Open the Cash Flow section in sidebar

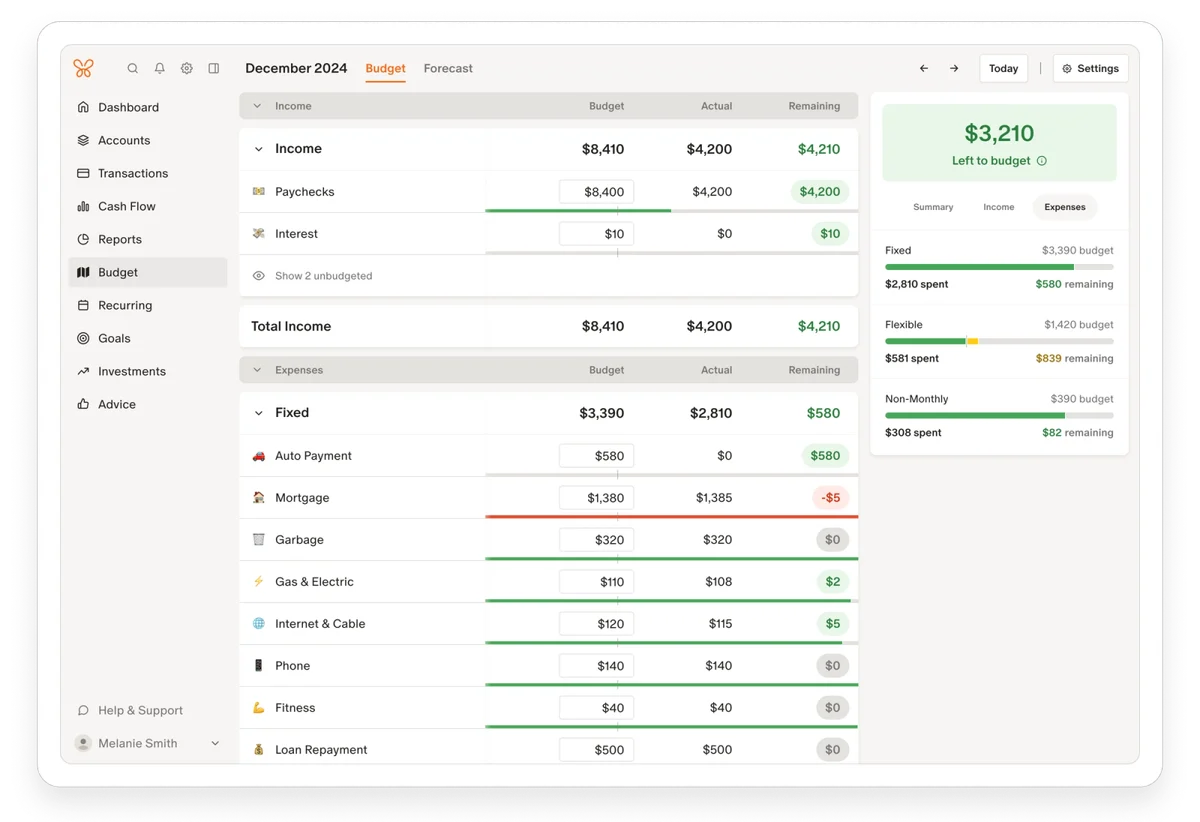(126, 206)
